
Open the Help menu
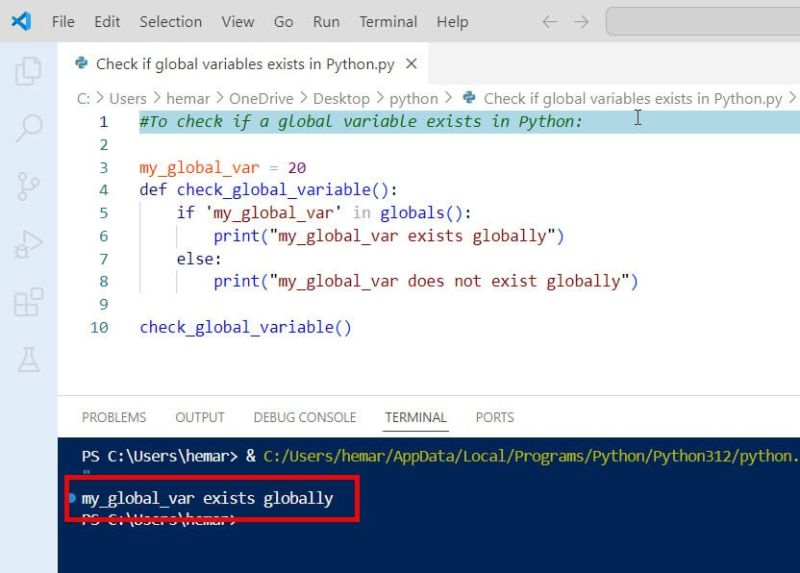tap(452, 22)
